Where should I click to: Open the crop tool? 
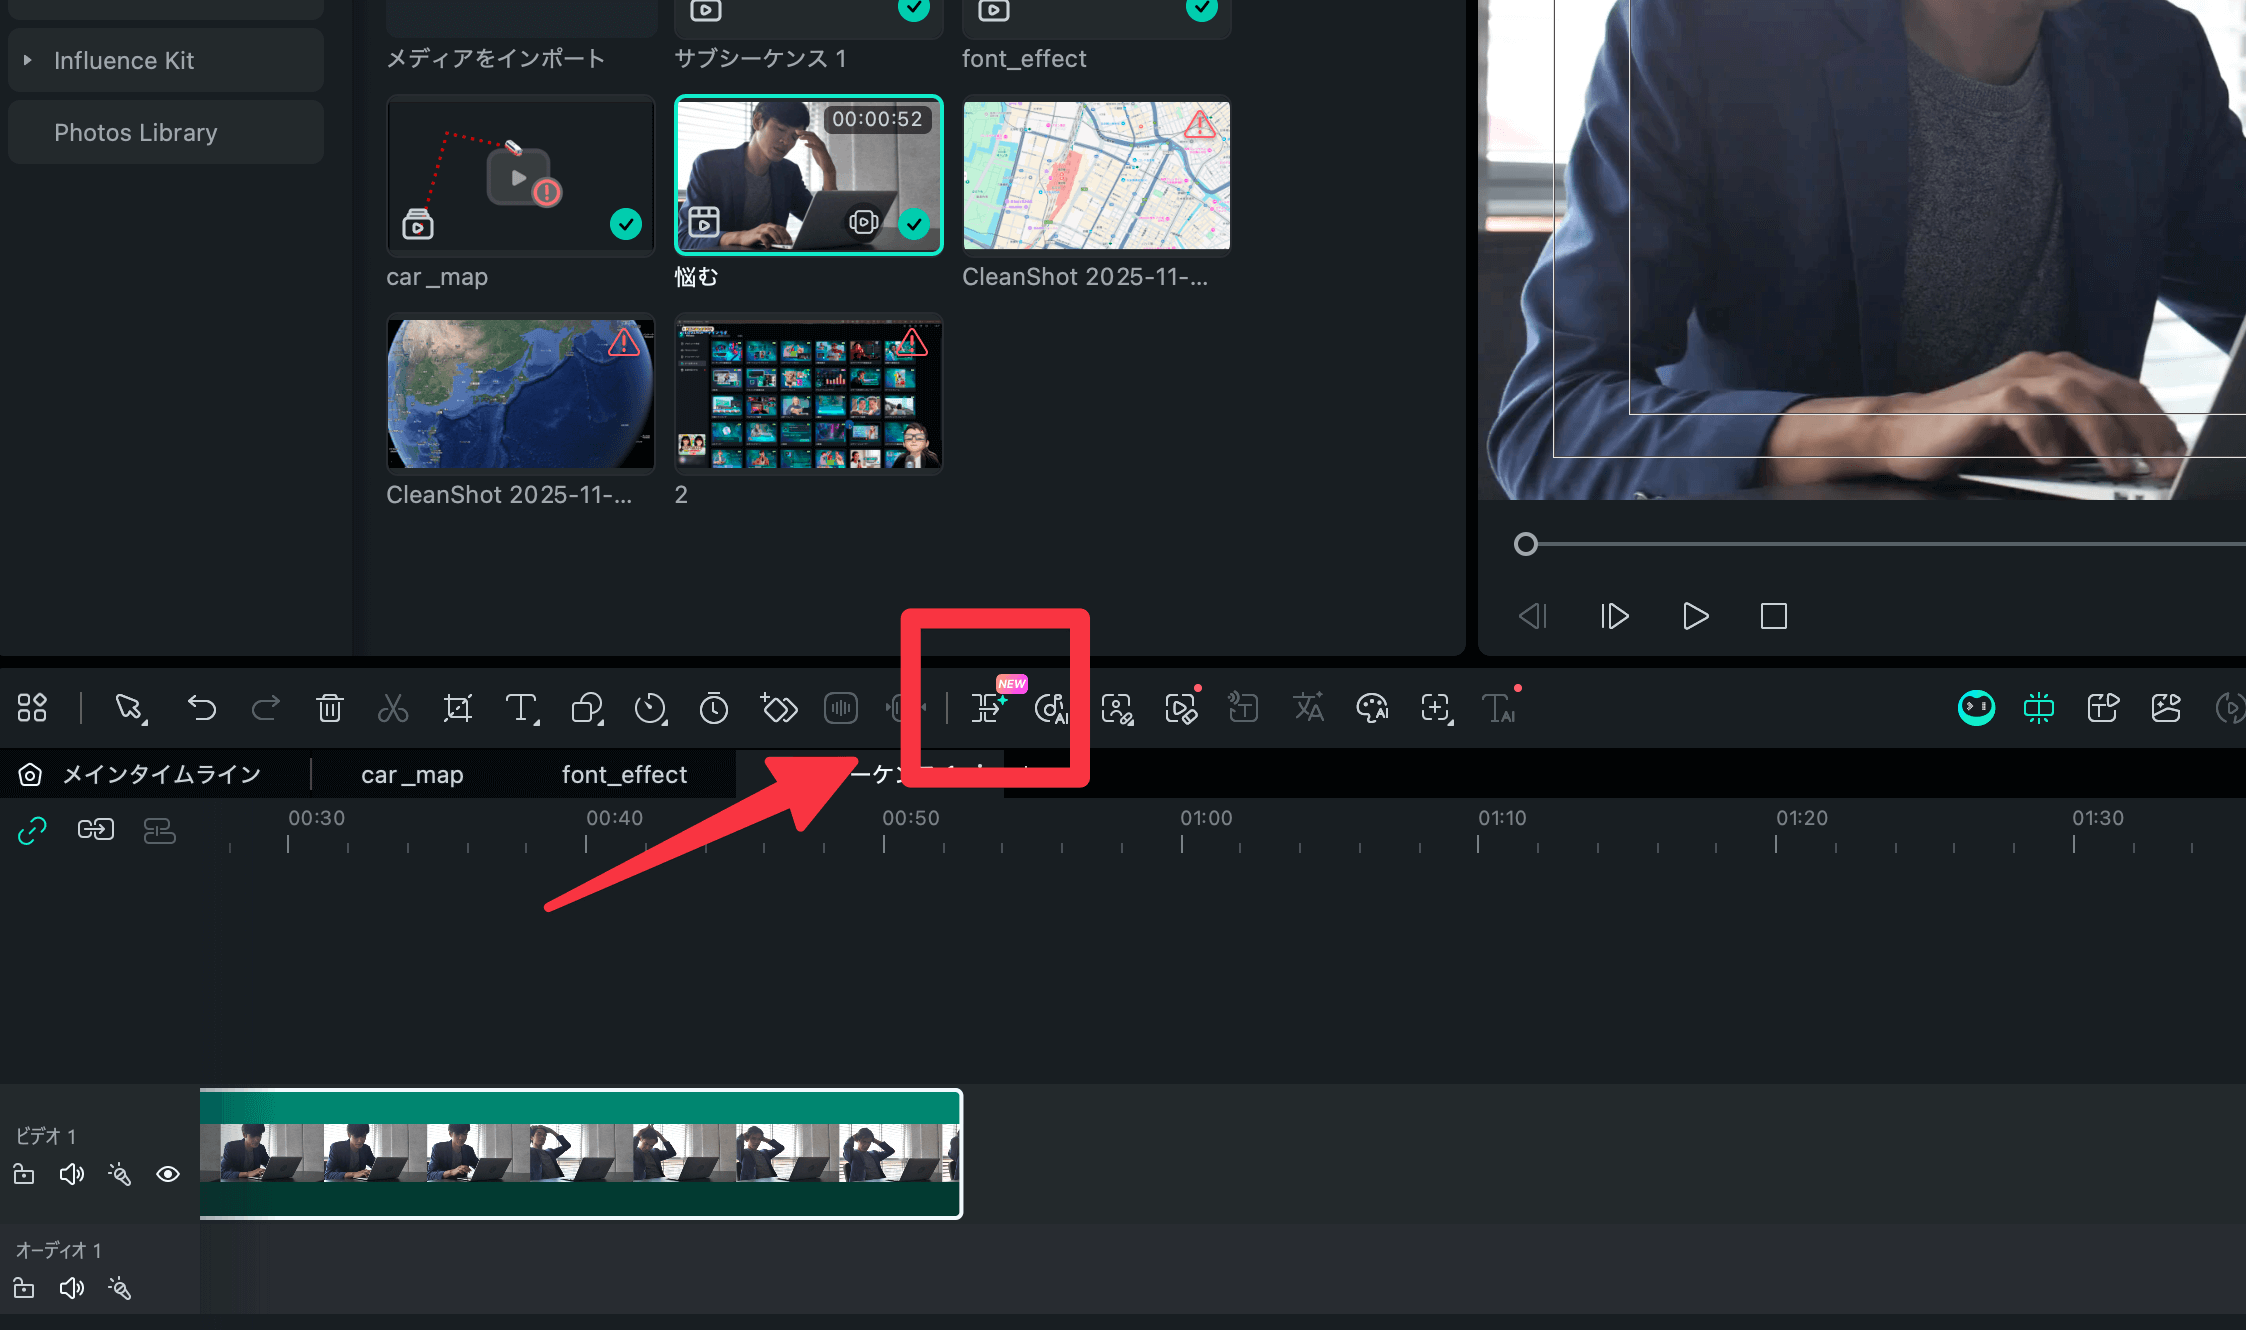(x=457, y=708)
